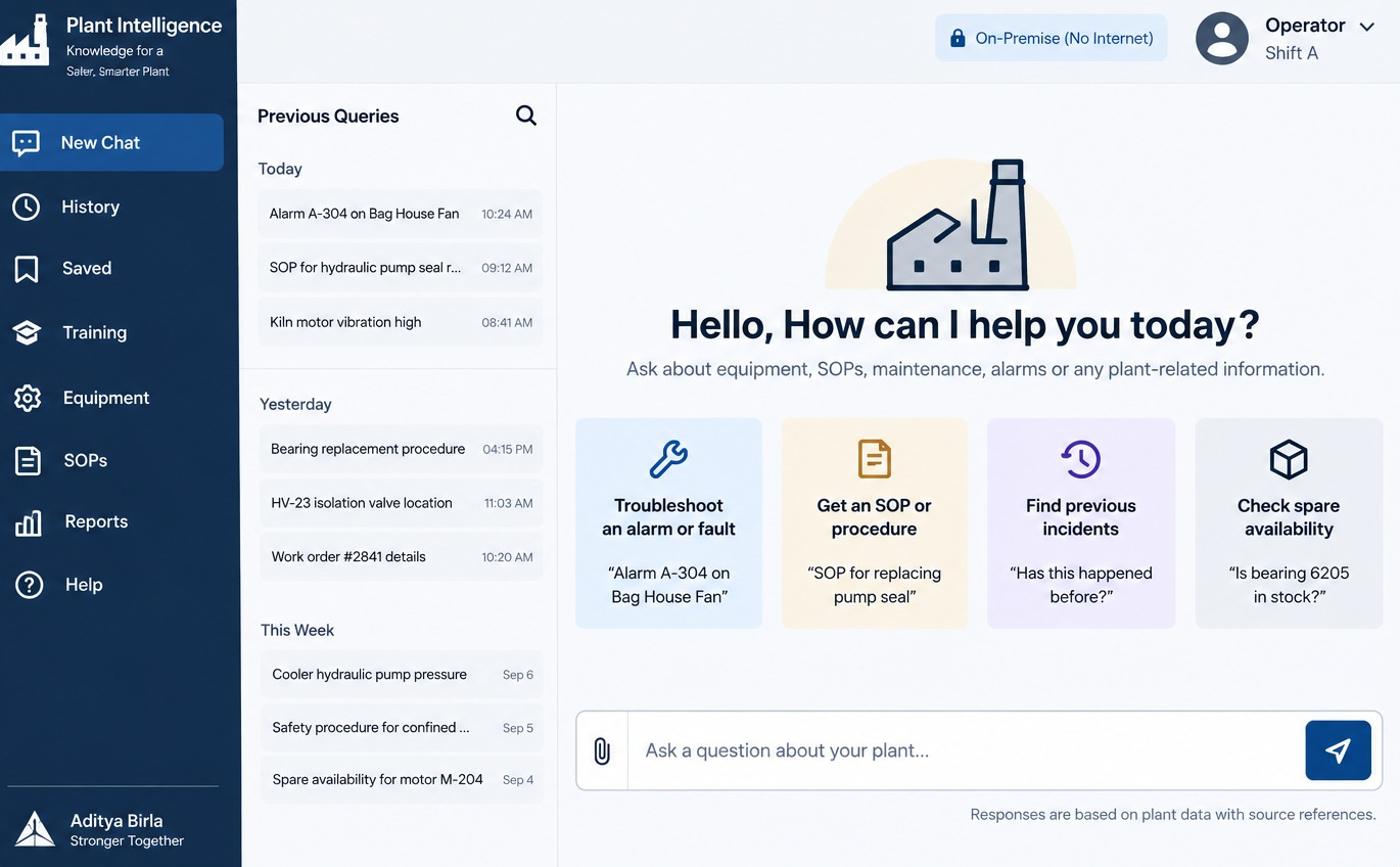The height and width of the screenshot is (867, 1400).
Task: Click the lock icon beside On-Premise
Action: tap(957, 38)
